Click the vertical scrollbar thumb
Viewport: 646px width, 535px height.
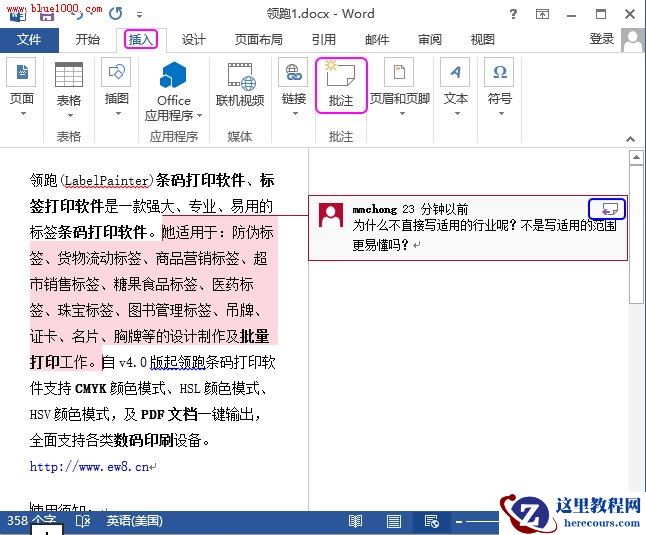637,234
